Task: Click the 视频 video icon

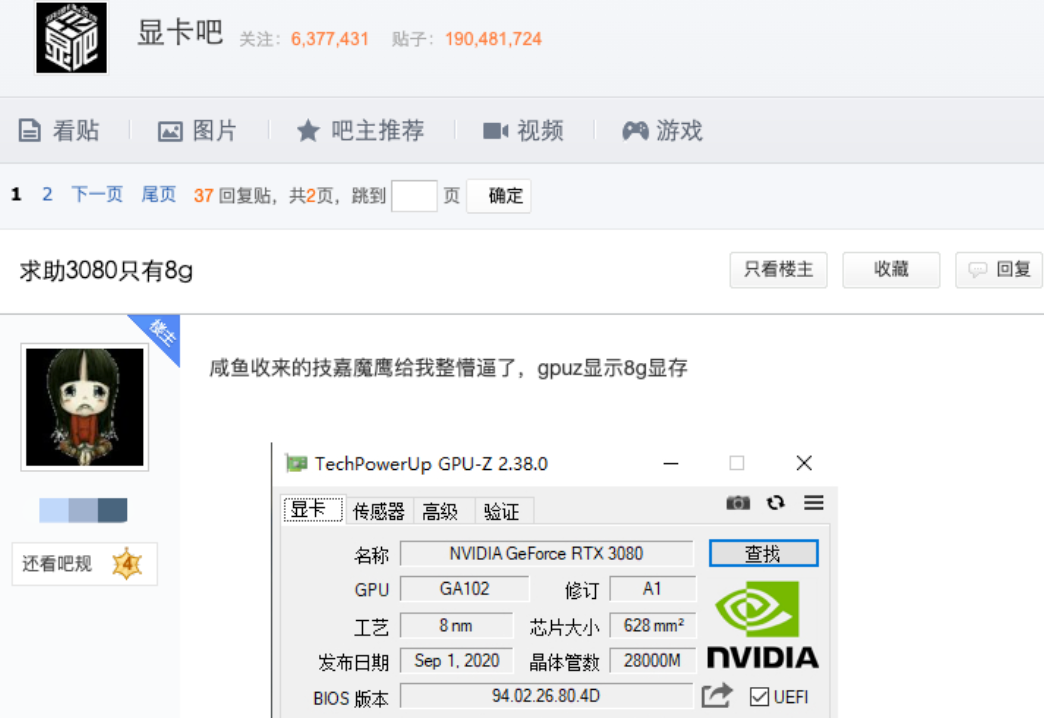Action: pos(494,130)
